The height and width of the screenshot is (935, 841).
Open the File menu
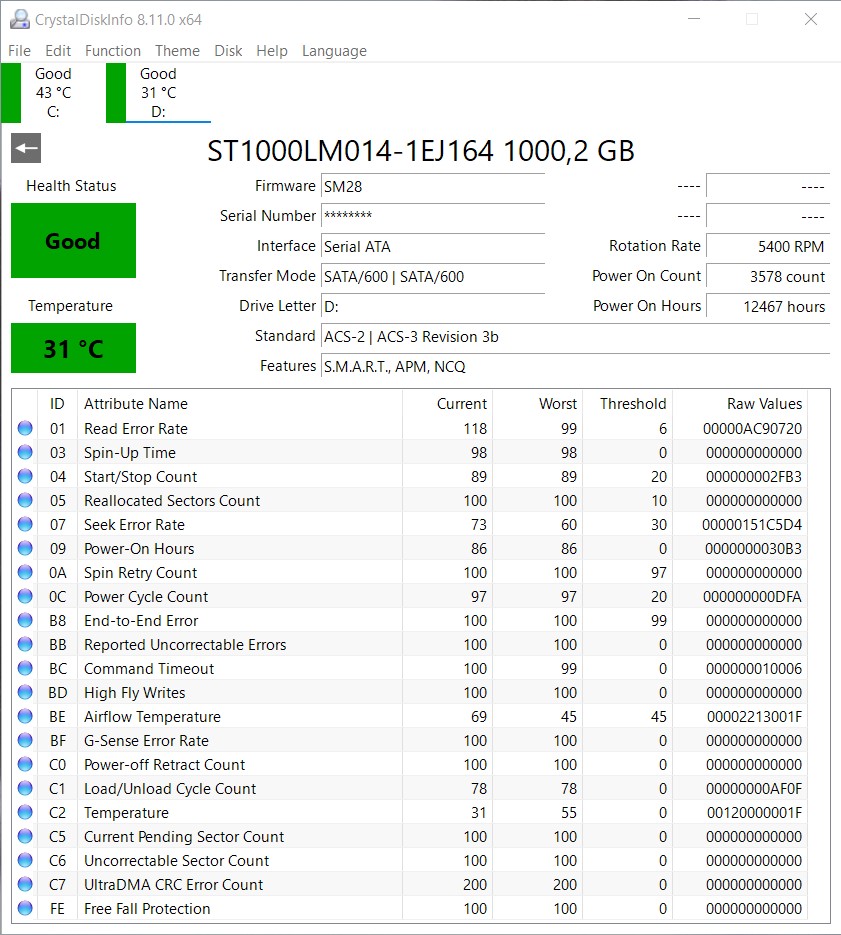point(19,51)
